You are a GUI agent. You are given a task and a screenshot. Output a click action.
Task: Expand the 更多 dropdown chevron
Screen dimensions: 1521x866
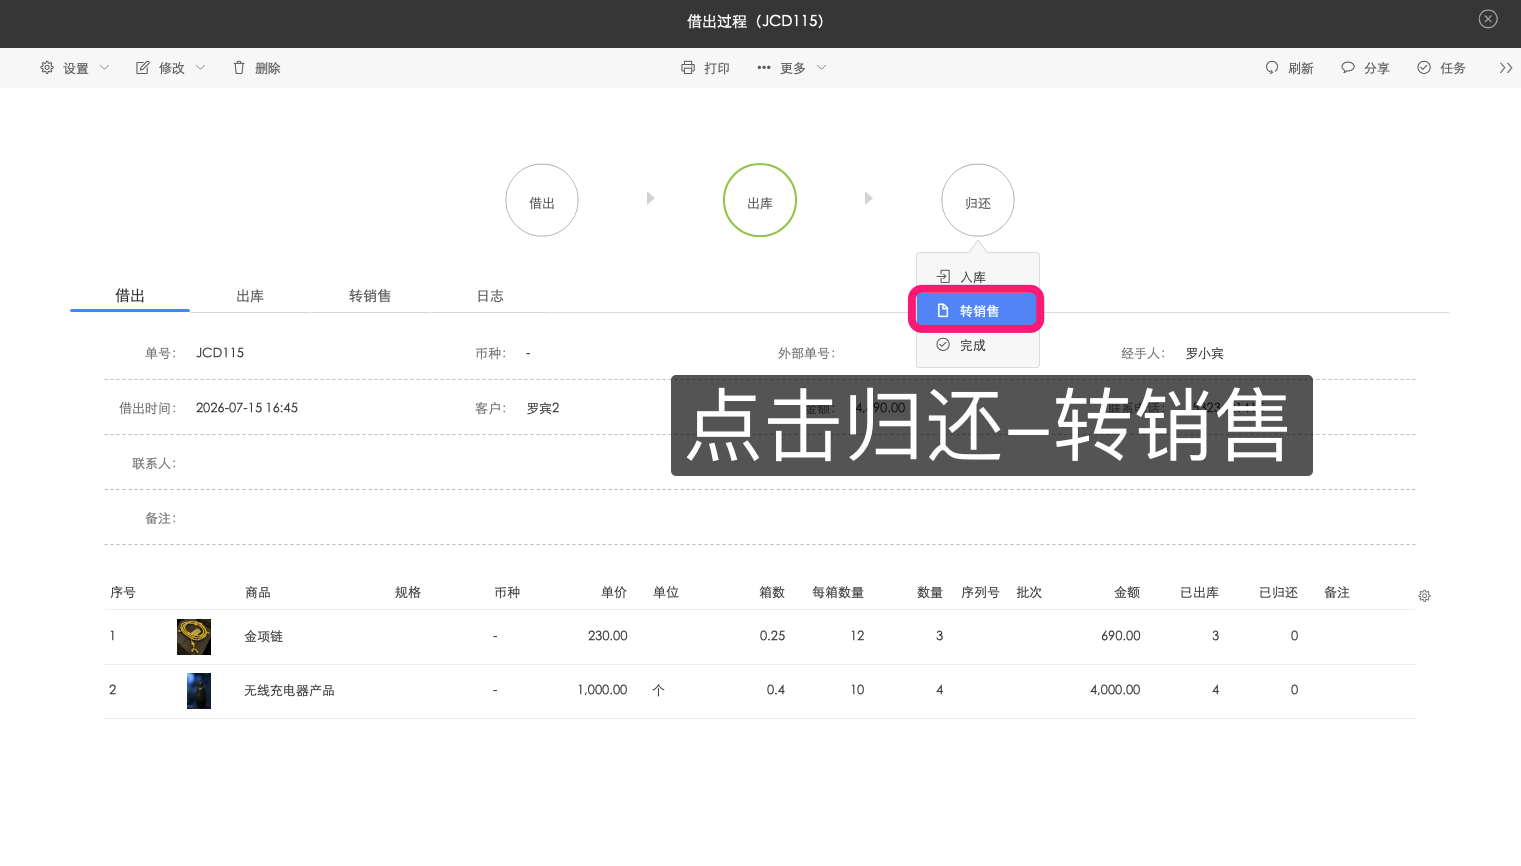pyautogui.click(x=822, y=68)
